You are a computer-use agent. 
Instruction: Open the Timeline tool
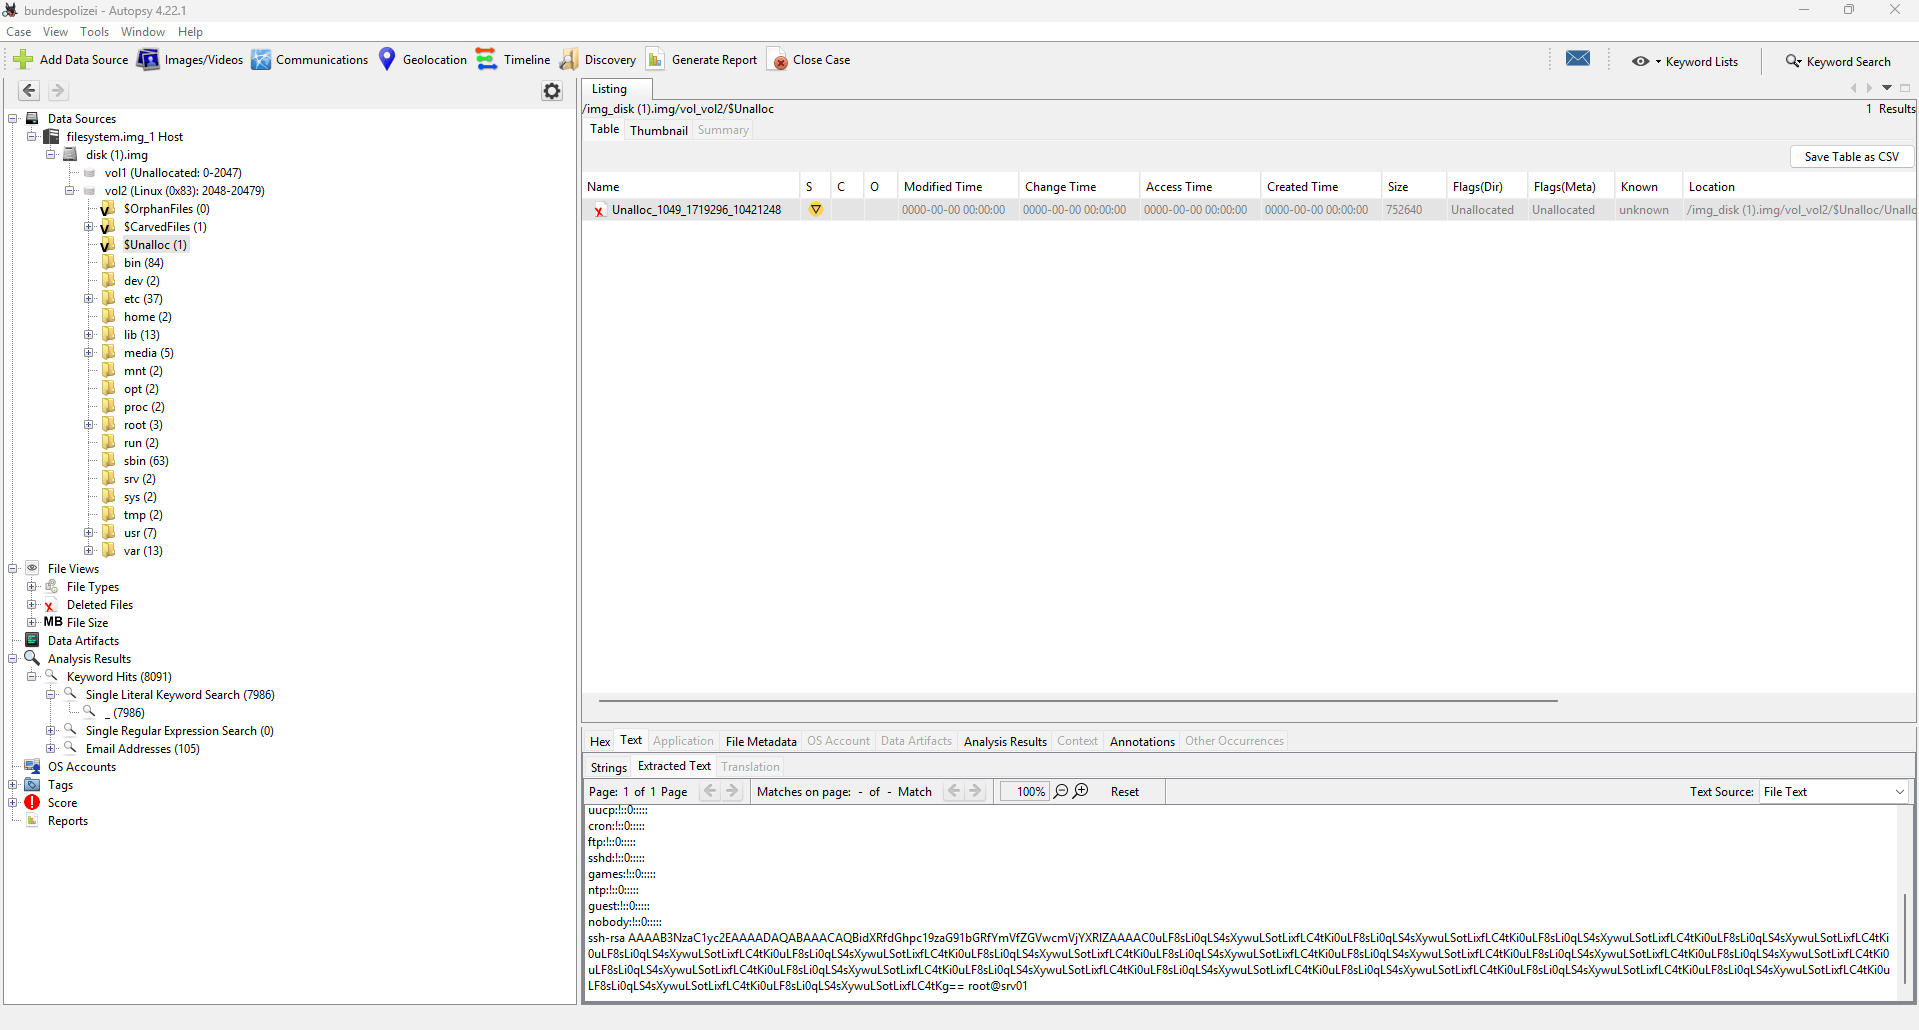pos(486,60)
